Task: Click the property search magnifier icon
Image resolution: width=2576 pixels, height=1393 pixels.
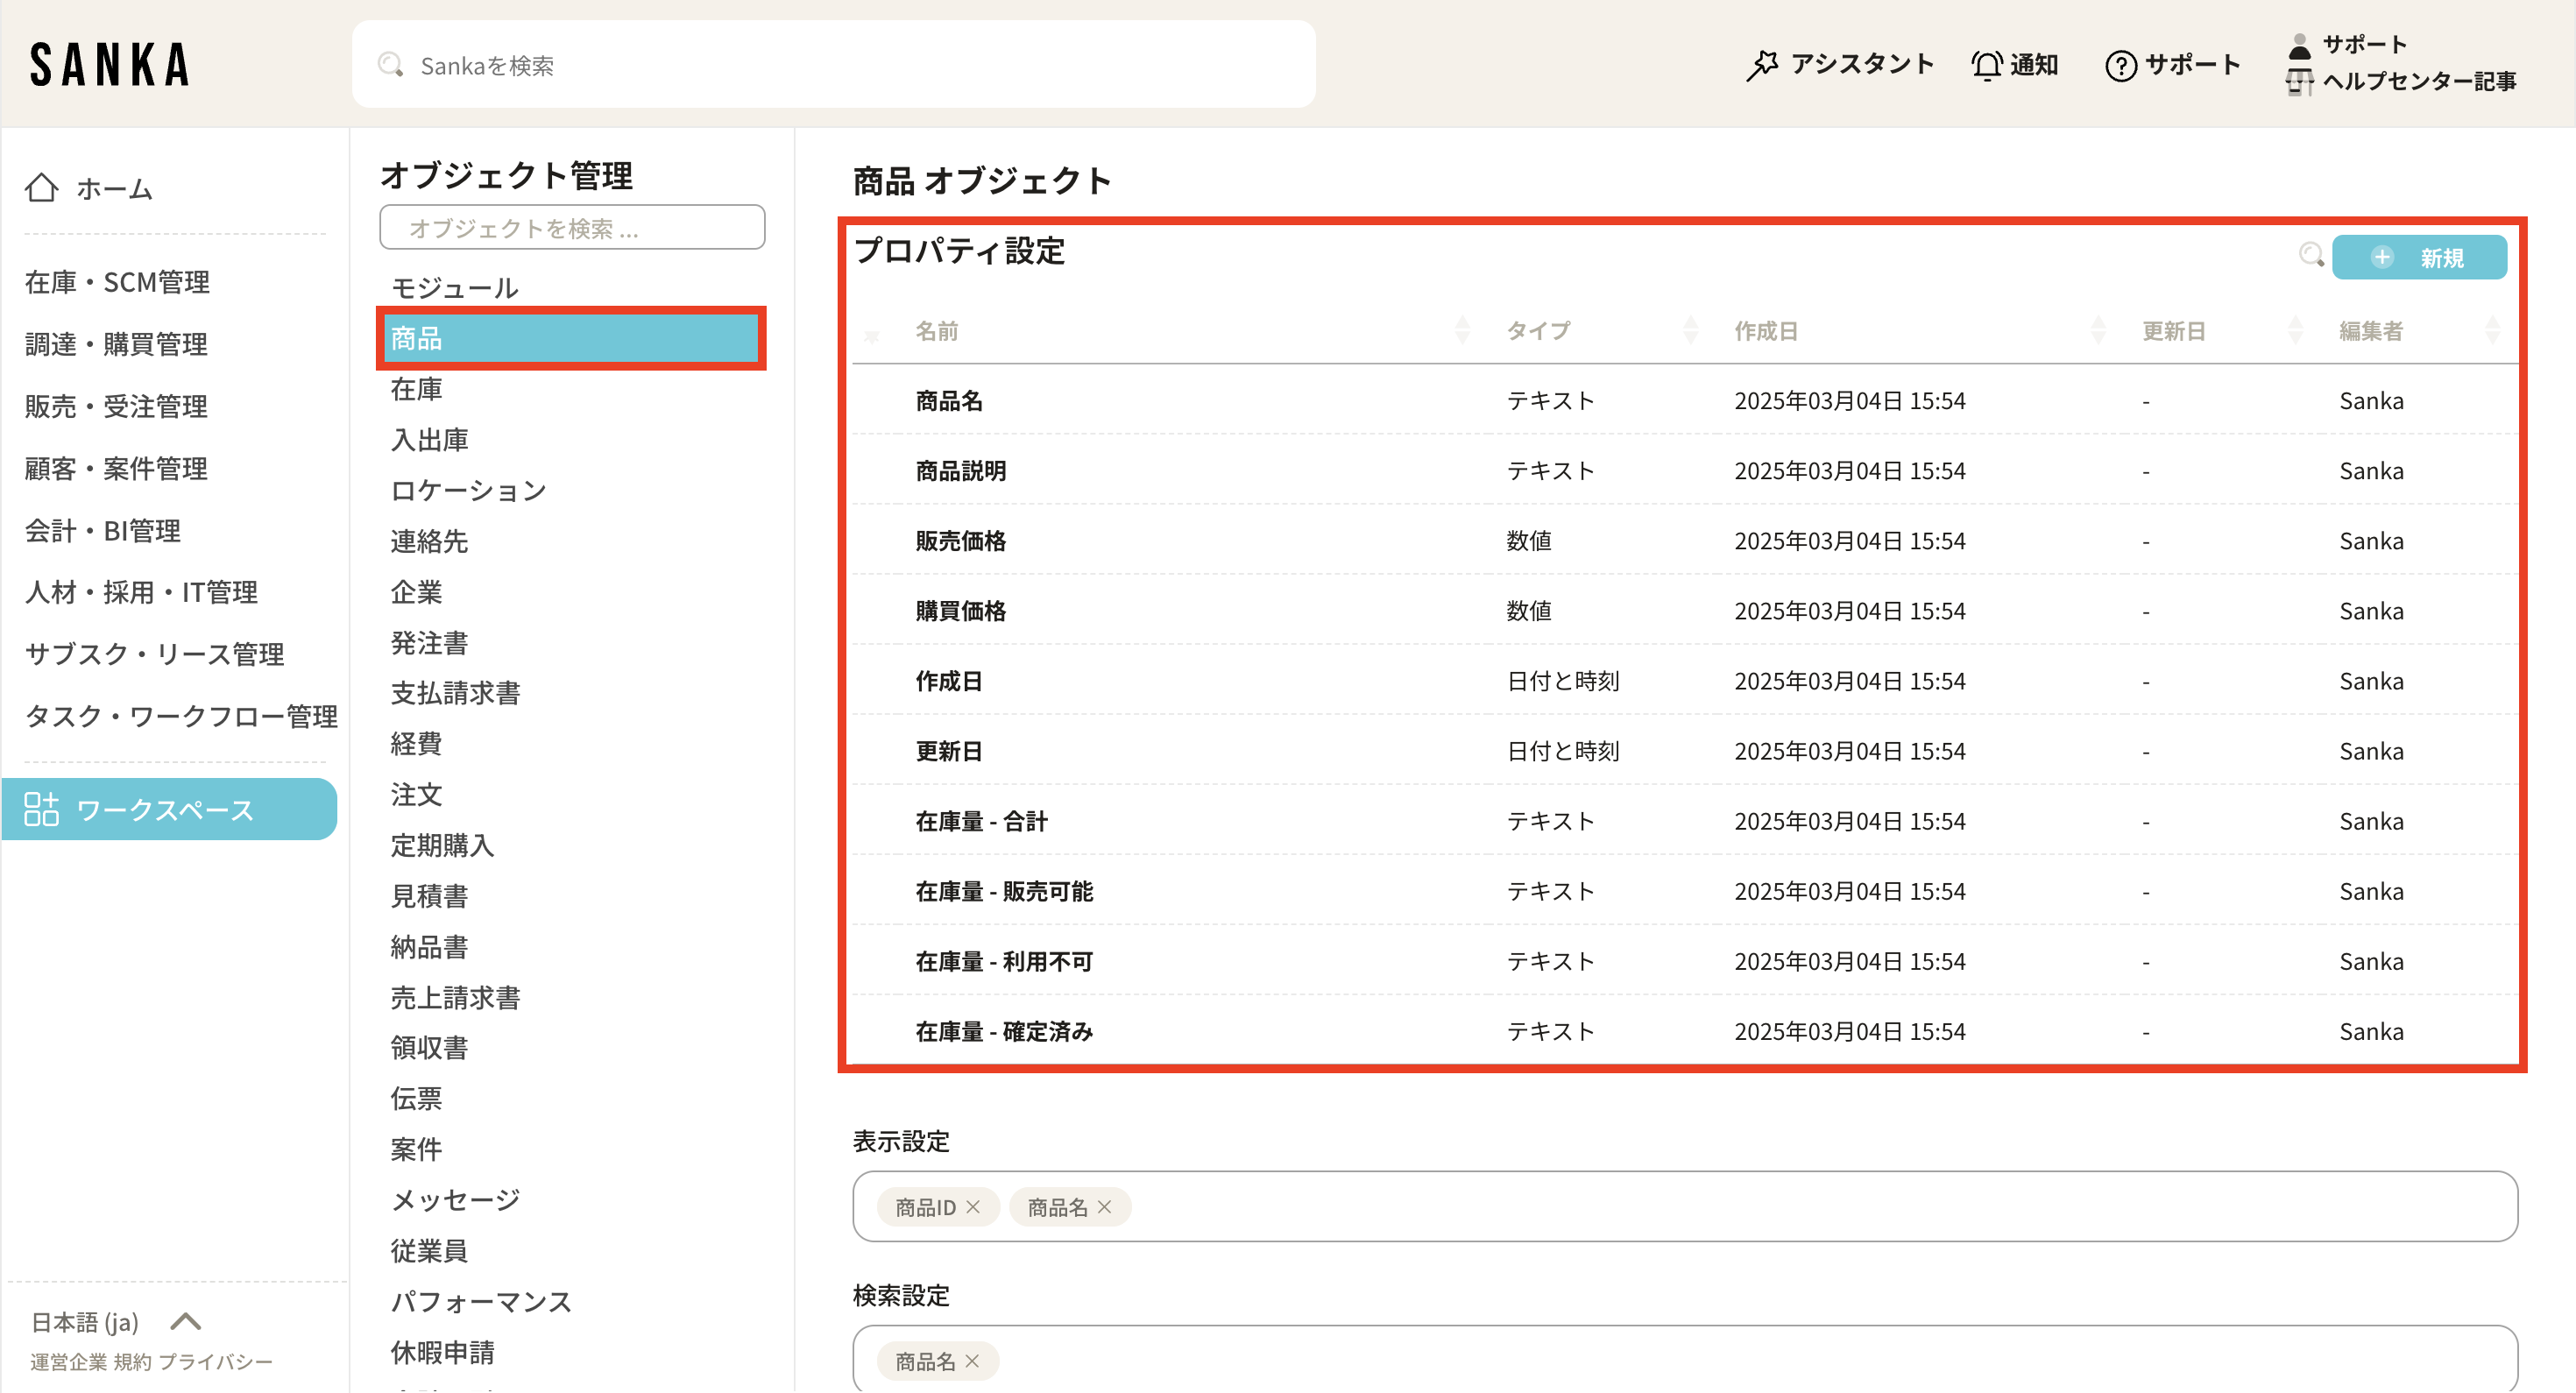Action: [2310, 255]
